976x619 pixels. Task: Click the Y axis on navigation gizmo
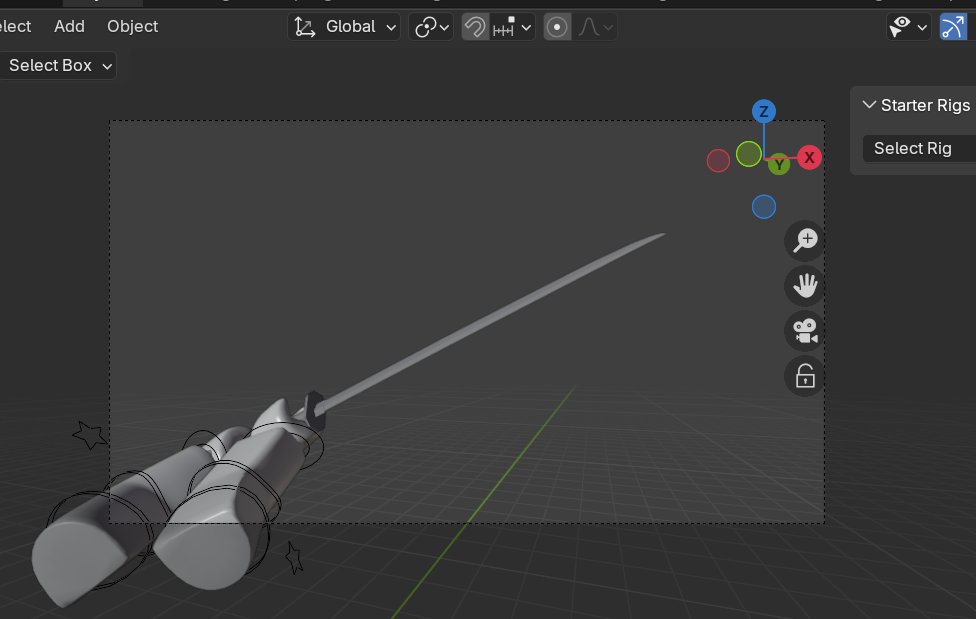tap(779, 164)
